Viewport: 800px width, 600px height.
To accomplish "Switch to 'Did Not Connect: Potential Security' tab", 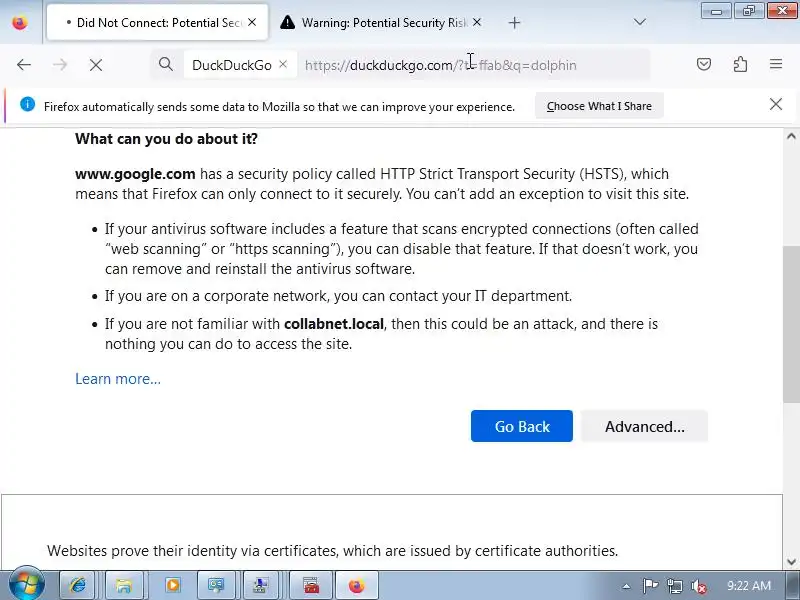I will pyautogui.click(x=158, y=22).
